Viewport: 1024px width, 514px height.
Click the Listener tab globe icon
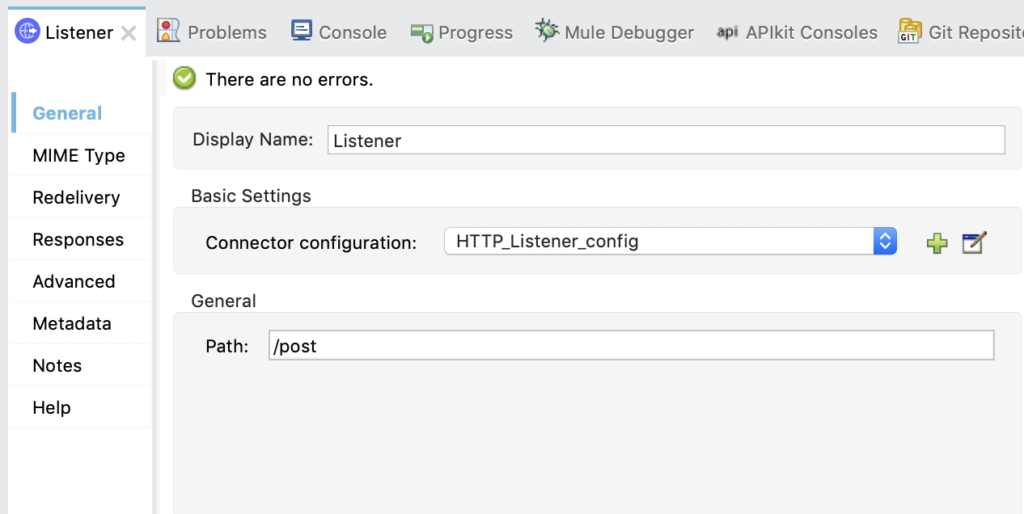28,32
